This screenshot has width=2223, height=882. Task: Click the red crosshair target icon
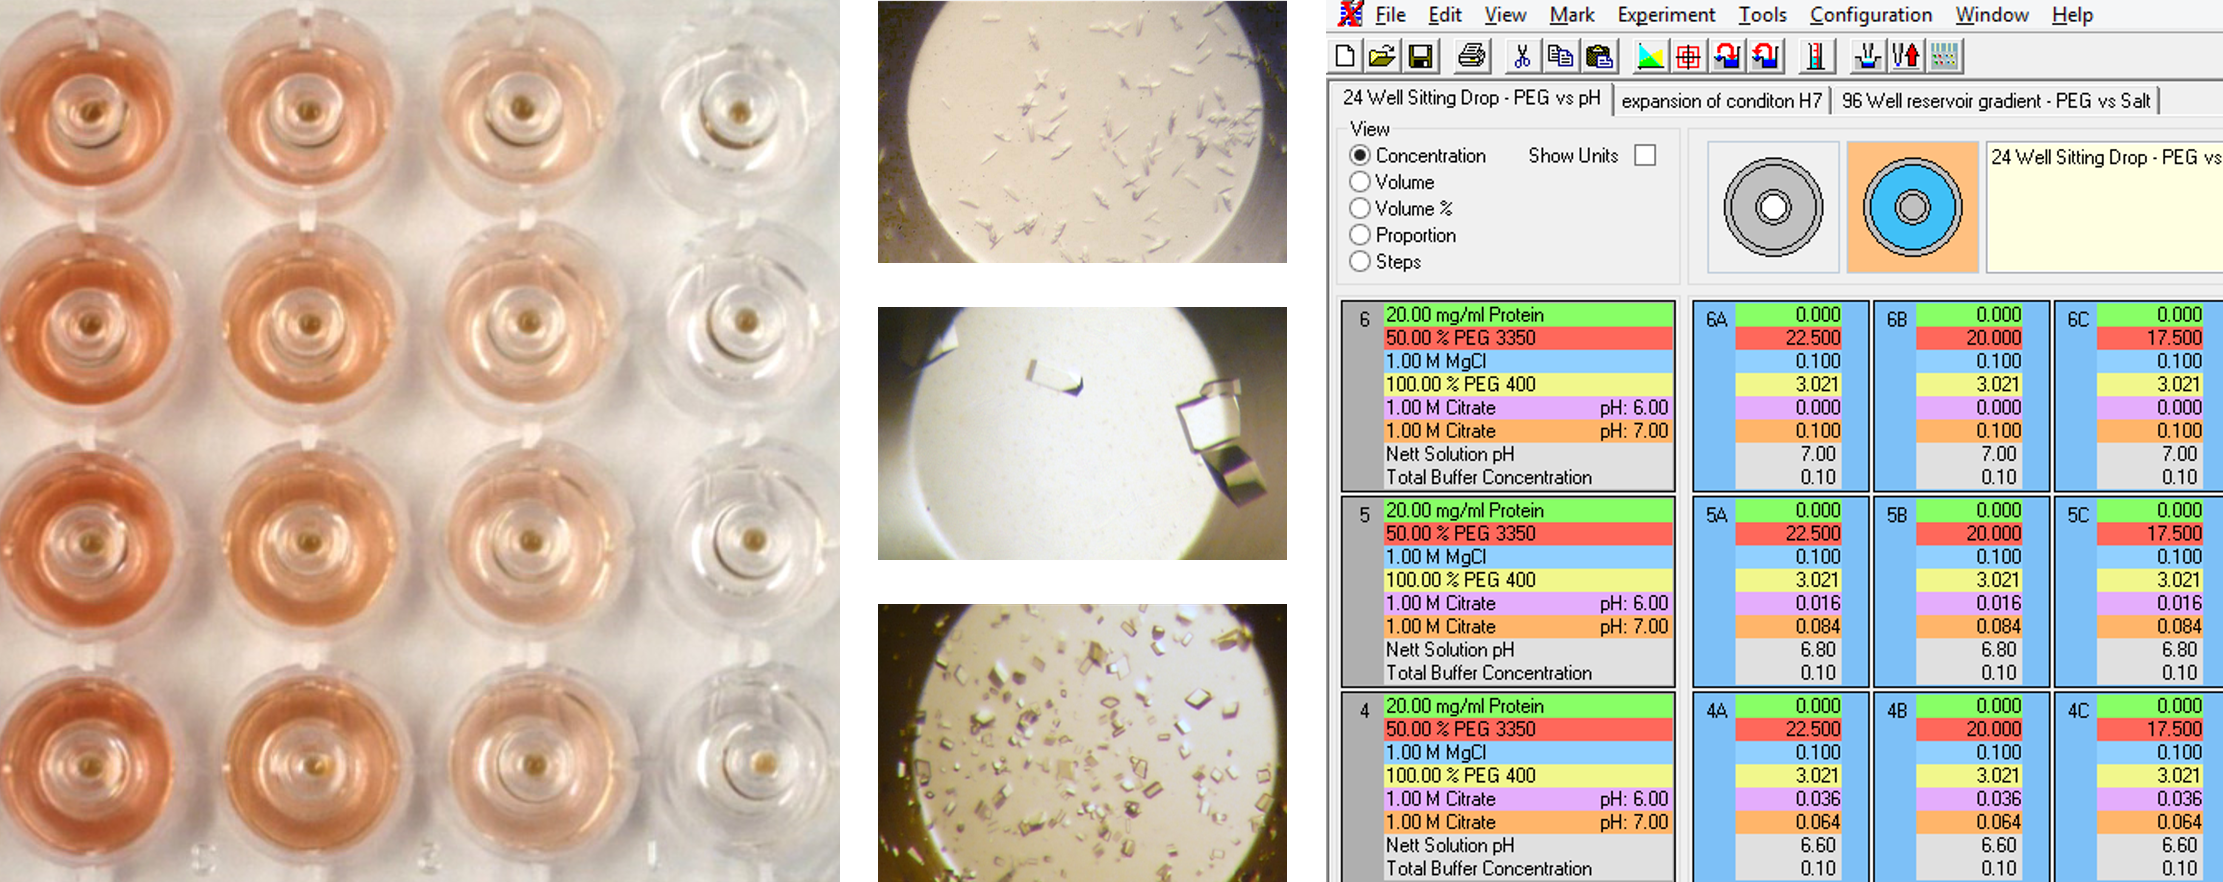(x=1688, y=56)
